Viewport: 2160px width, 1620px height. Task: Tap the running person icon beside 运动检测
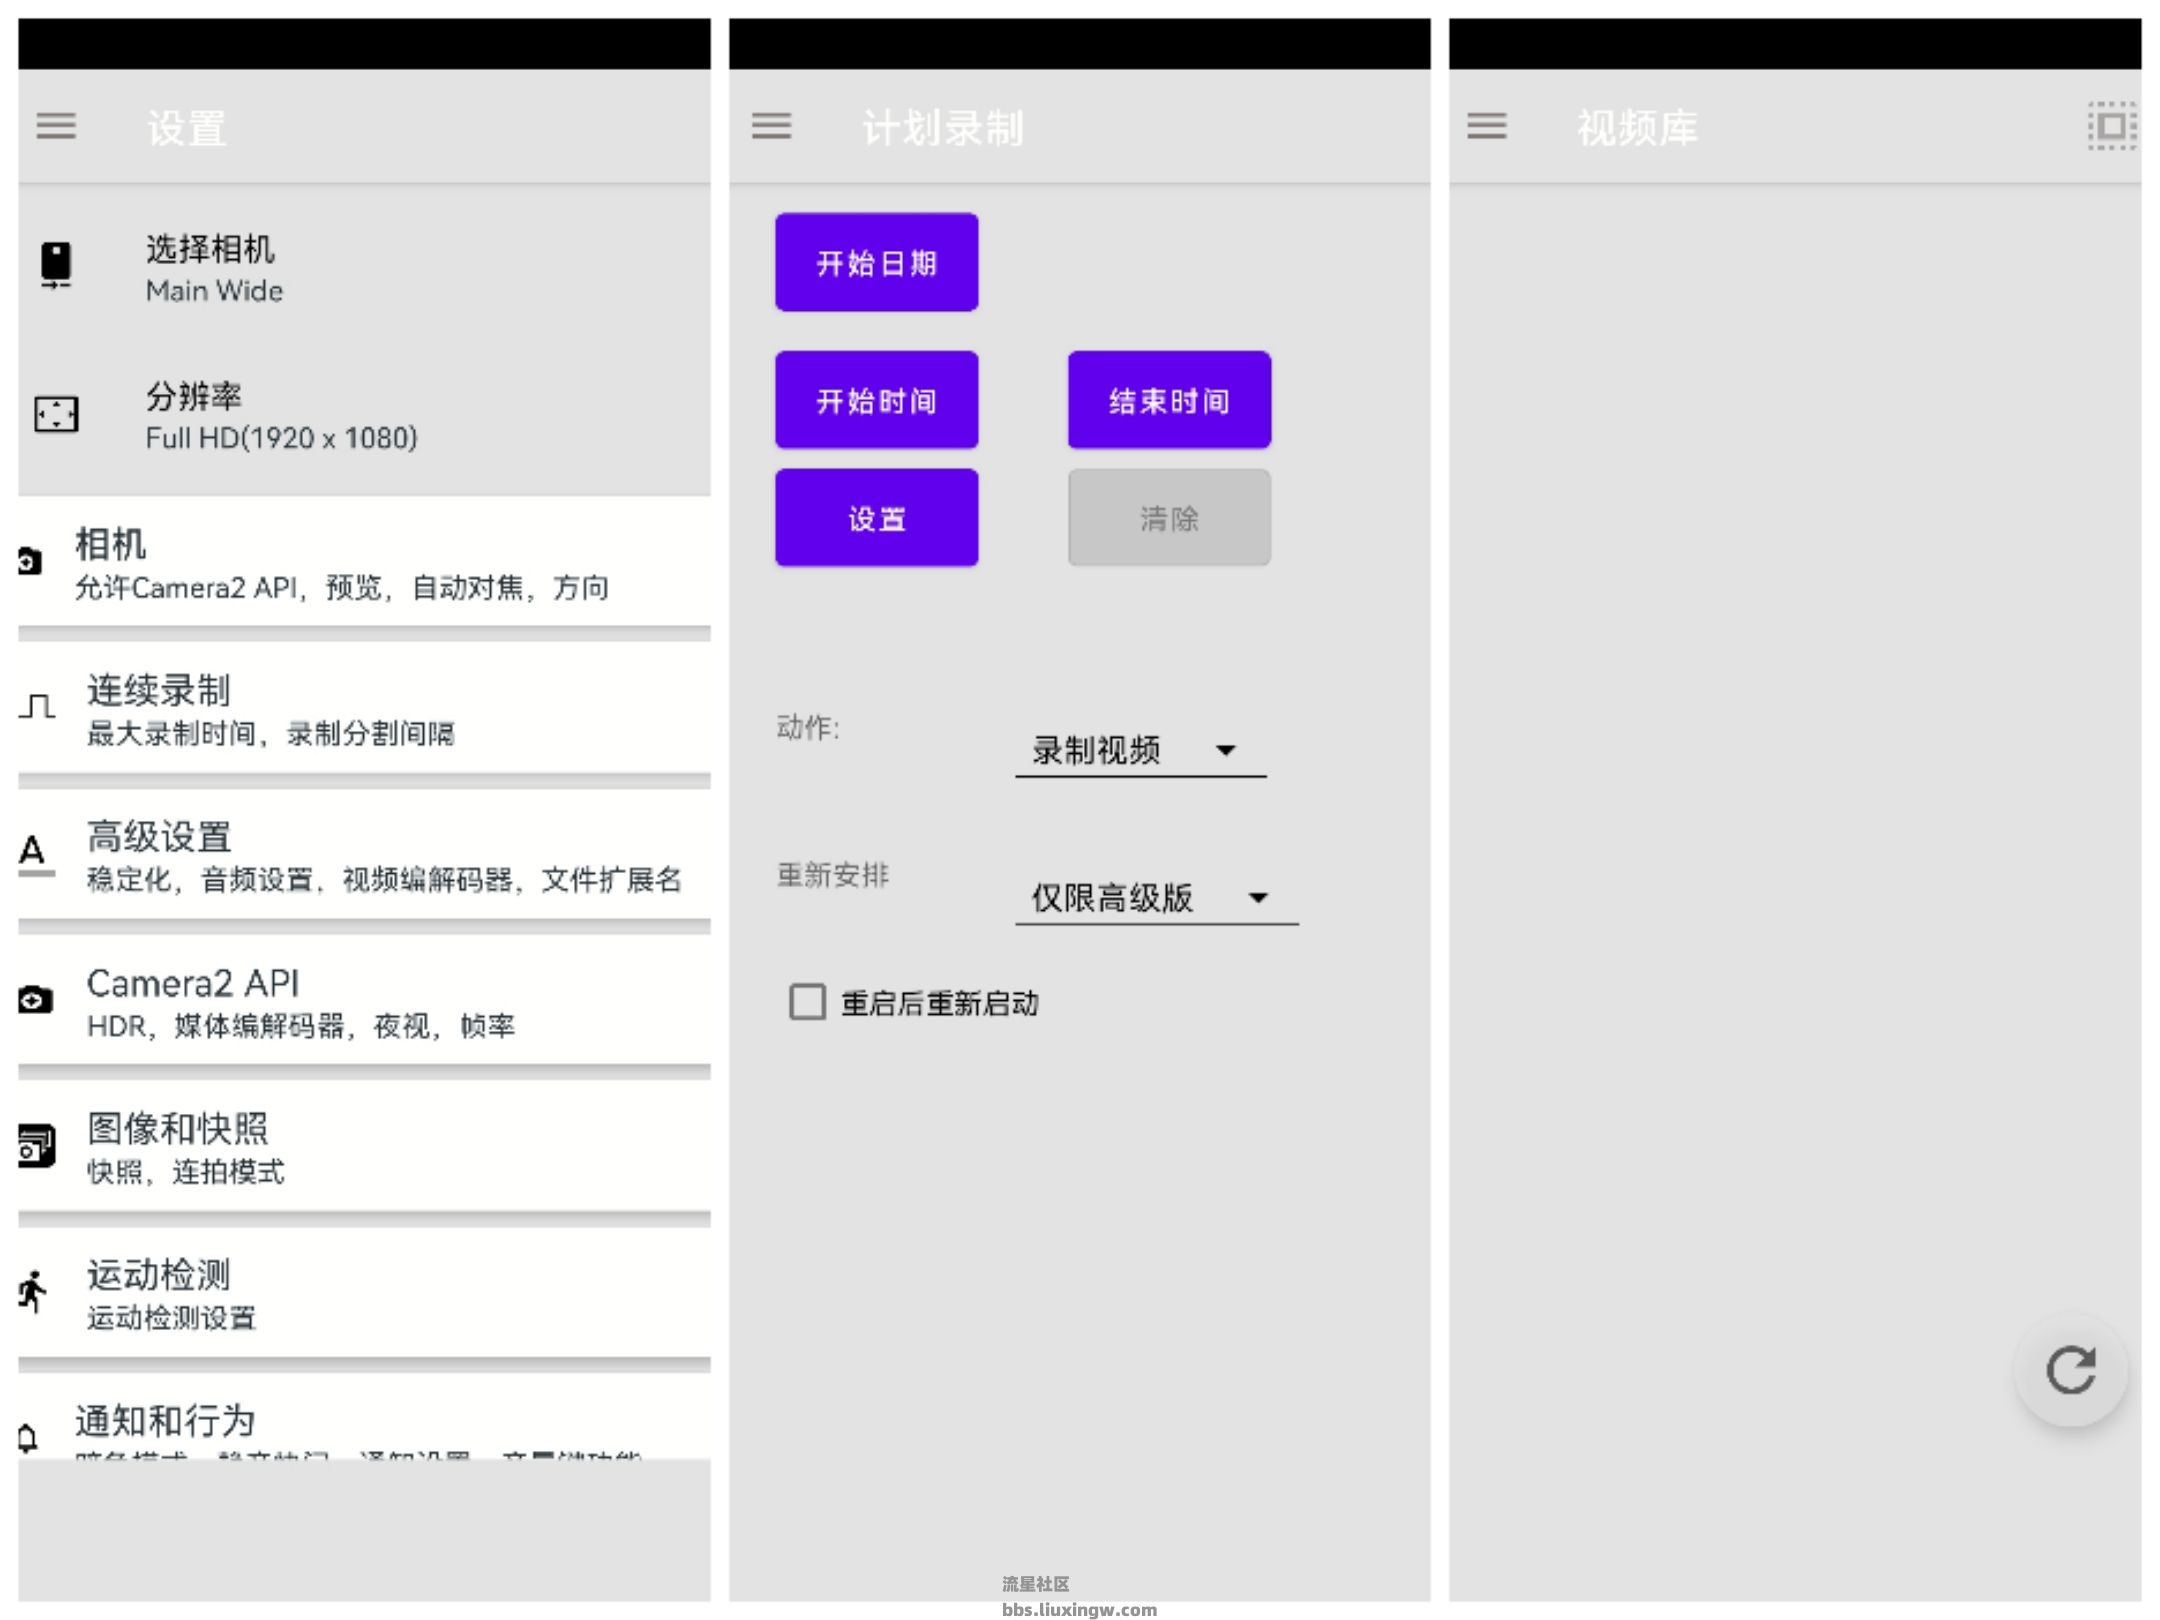click(32, 1292)
